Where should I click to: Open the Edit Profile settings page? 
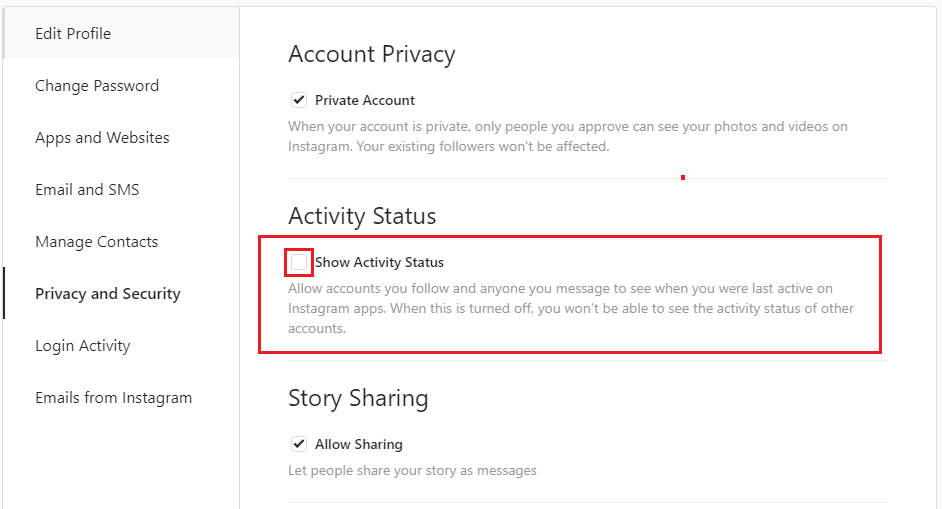[73, 34]
